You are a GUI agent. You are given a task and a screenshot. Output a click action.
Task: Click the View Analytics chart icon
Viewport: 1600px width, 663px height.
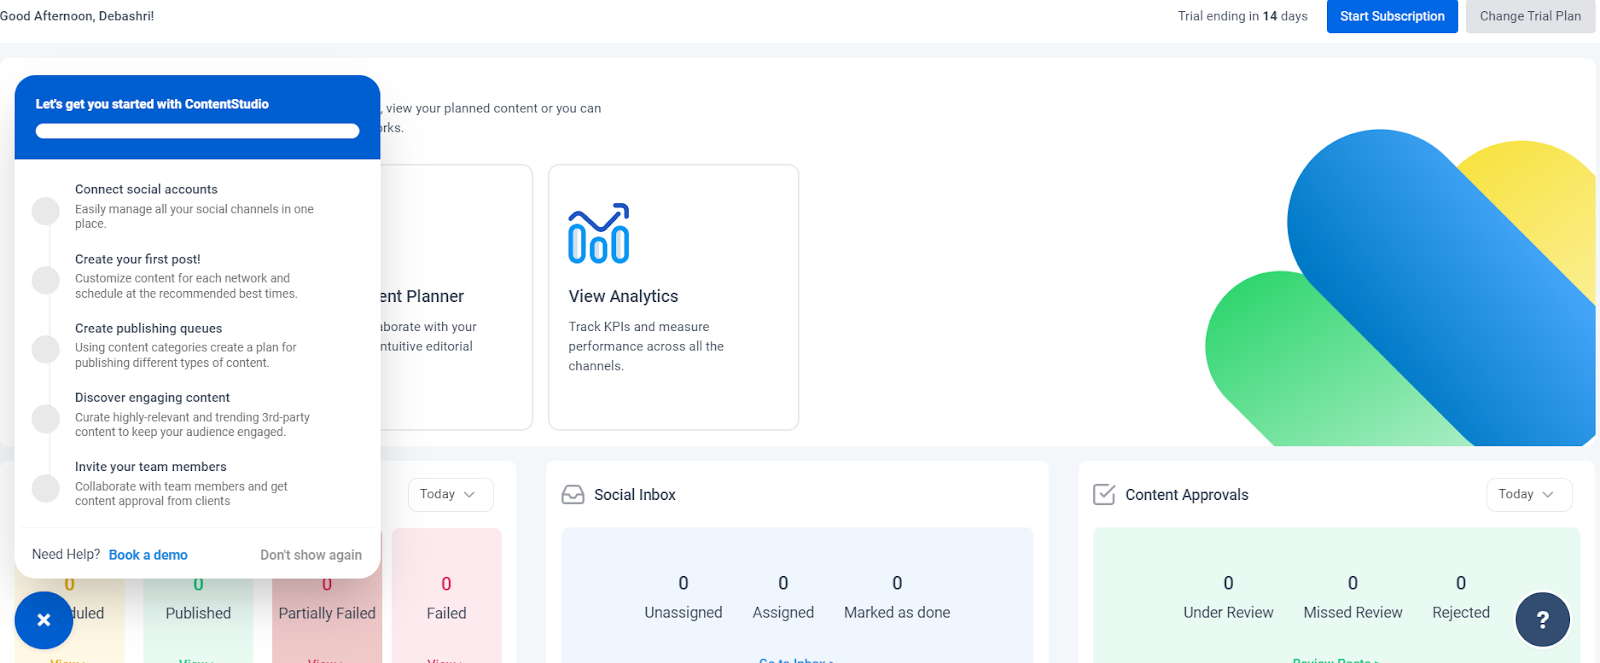coord(598,234)
